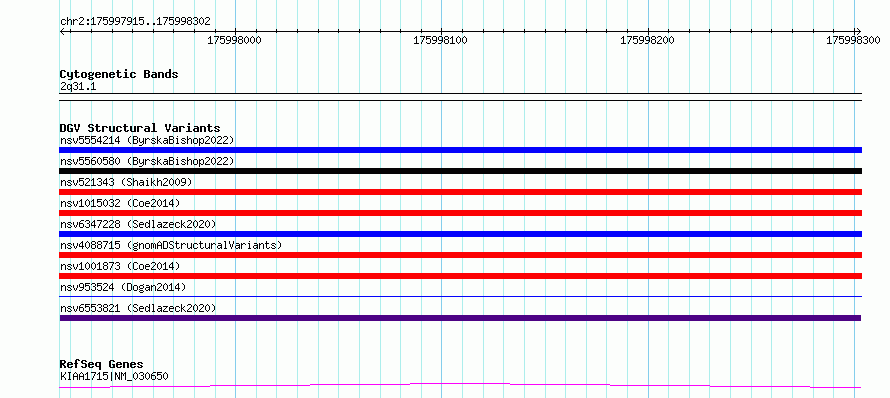Open the nsv953524 (Dogan2014) variant label

[123, 287]
